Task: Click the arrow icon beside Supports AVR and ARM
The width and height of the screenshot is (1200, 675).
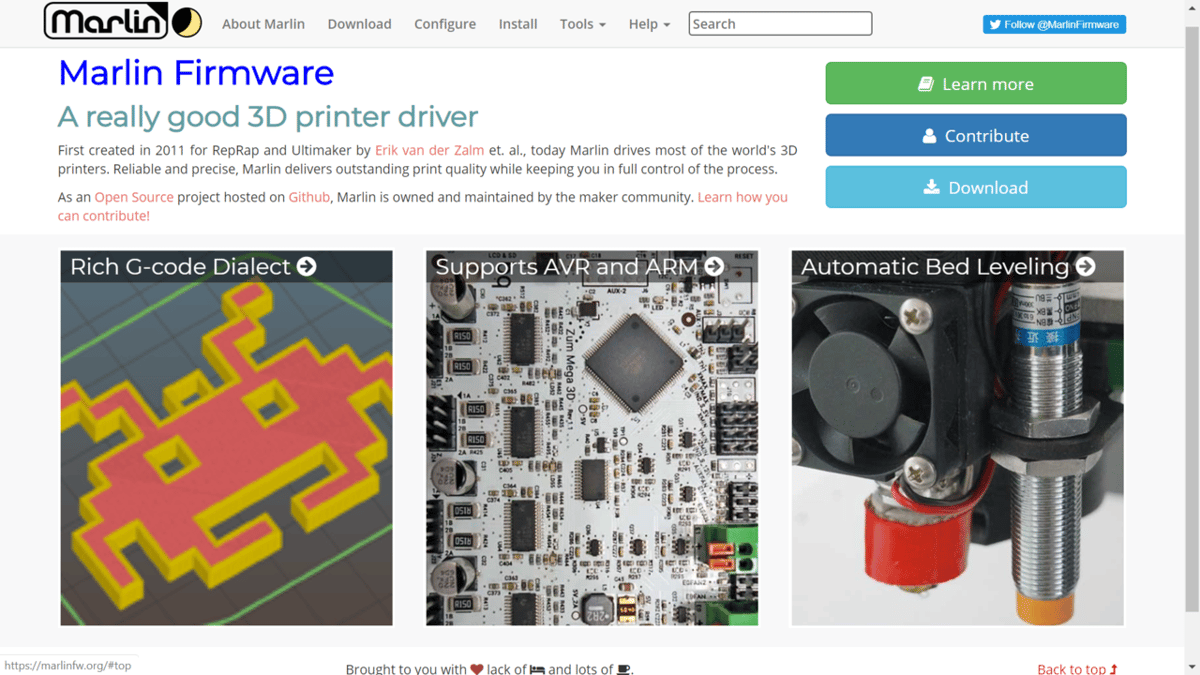Action: point(714,266)
